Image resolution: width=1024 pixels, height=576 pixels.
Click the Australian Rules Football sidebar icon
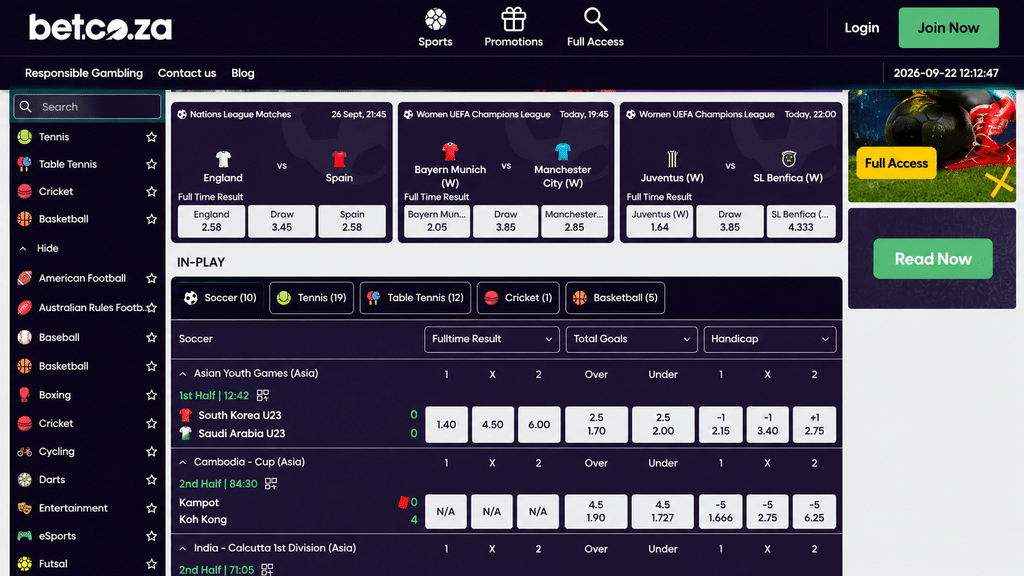pos(25,308)
